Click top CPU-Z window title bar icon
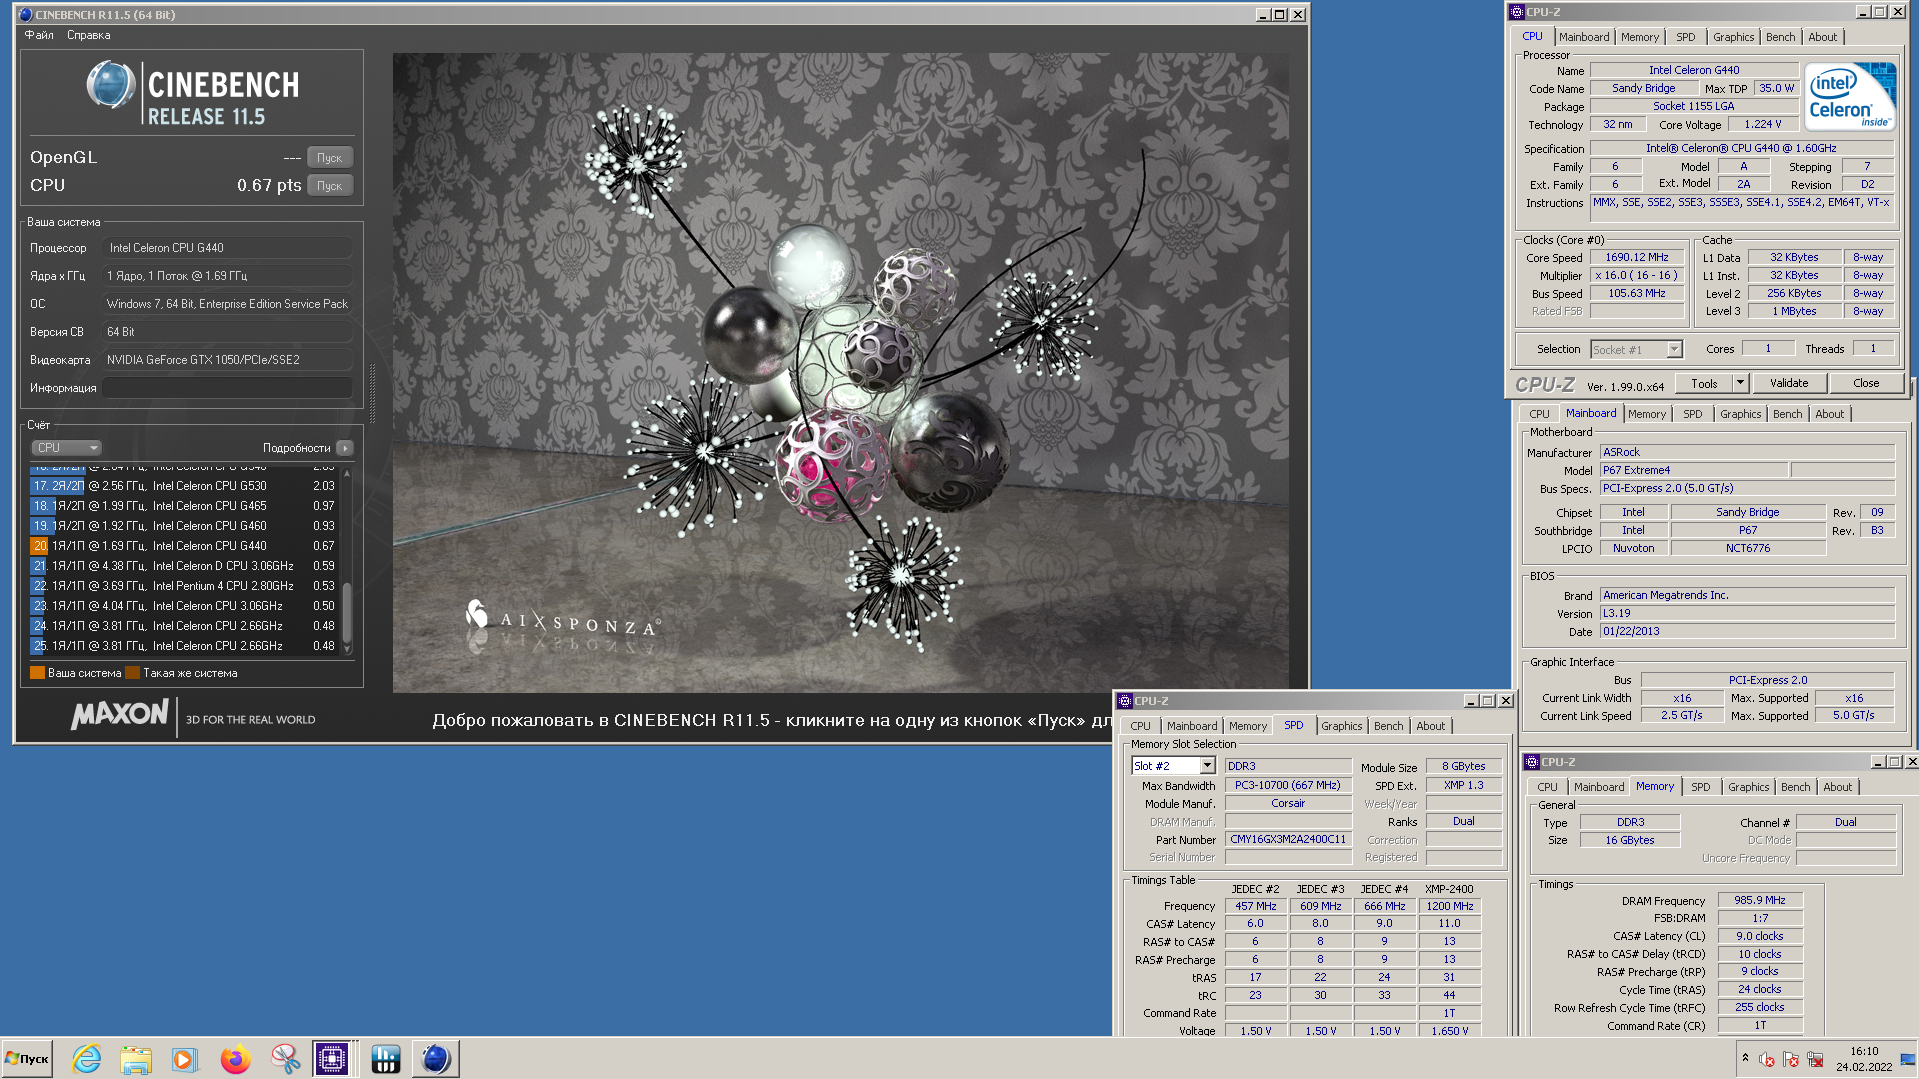1919x1079 pixels. point(1517,12)
